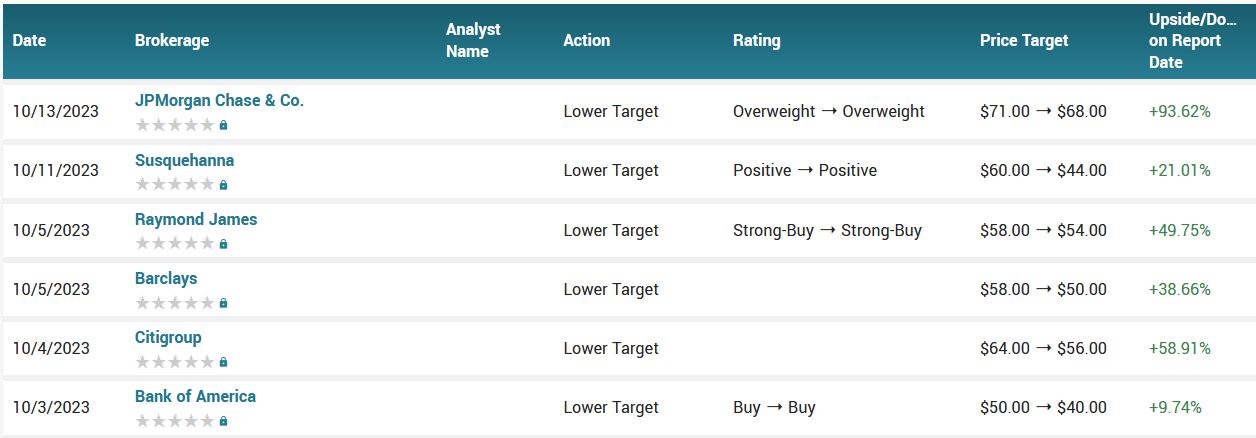Click the lock icon under Barclays
Image resolution: width=1256 pixels, height=438 pixels.
pyautogui.click(x=223, y=303)
